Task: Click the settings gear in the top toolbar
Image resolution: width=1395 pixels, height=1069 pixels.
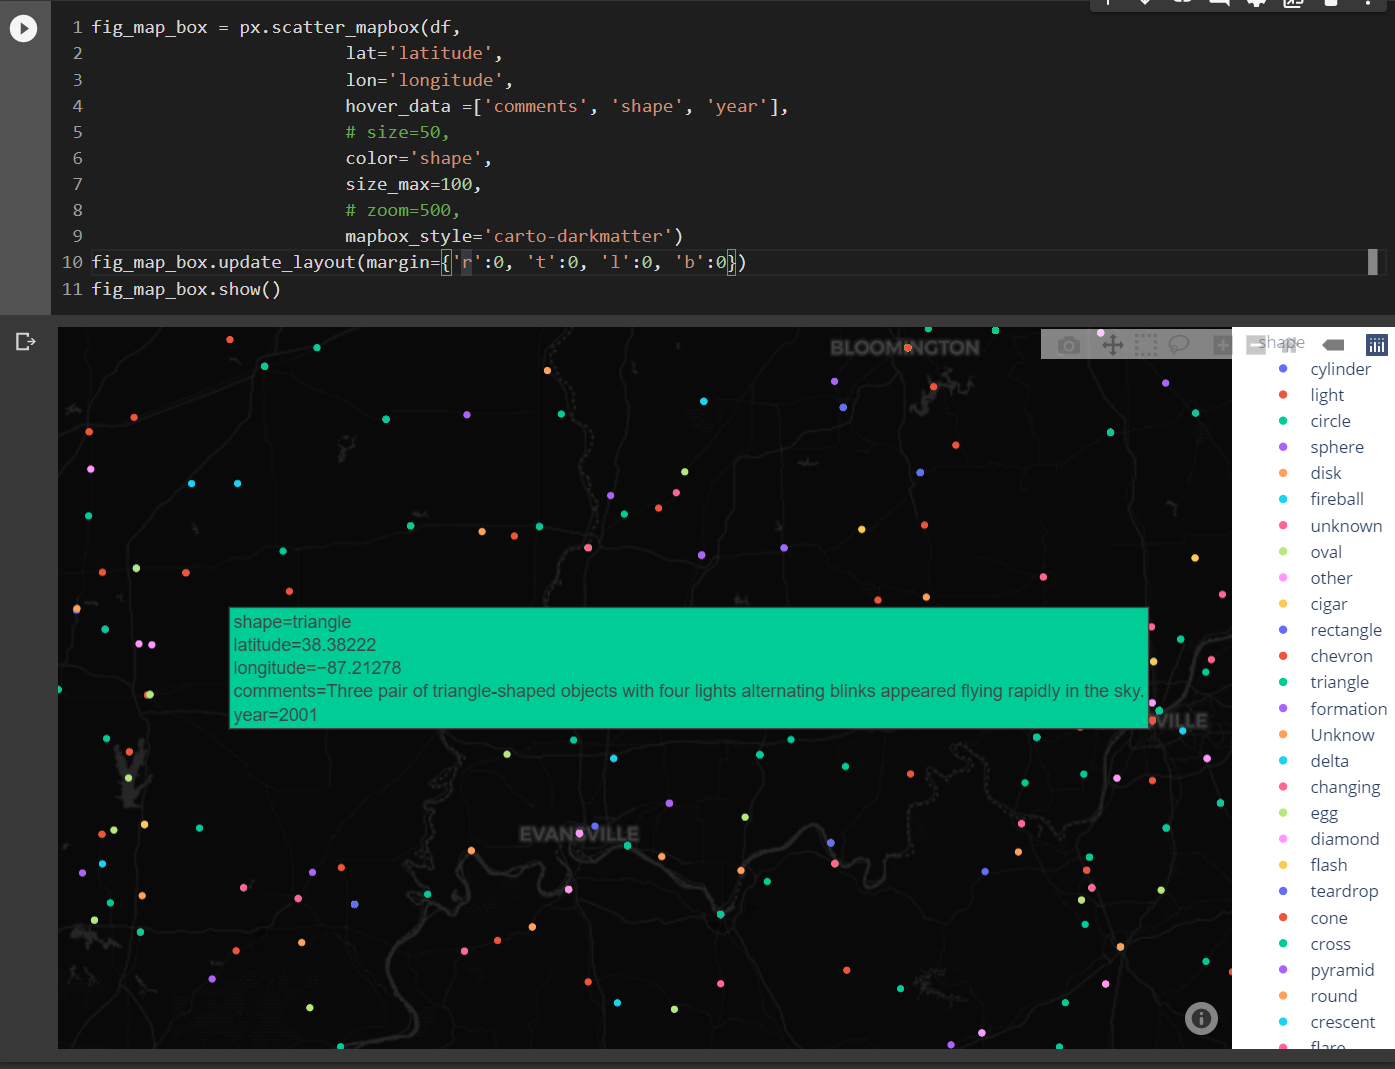Action: point(1257,5)
